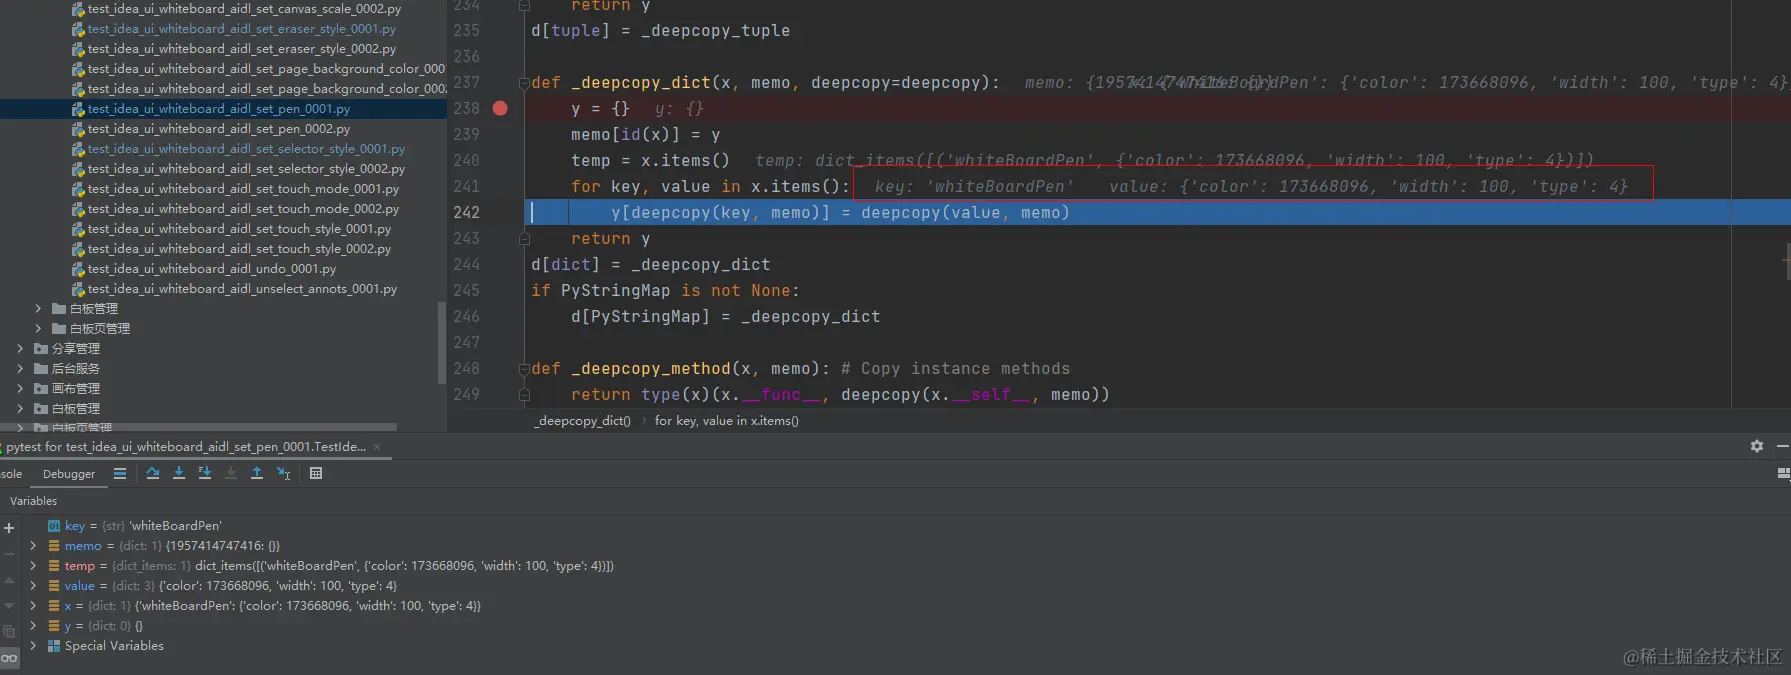Expand the x dict variable node
Image resolution: width=1791 pixels, height=675 pixels.
(33, 606)
